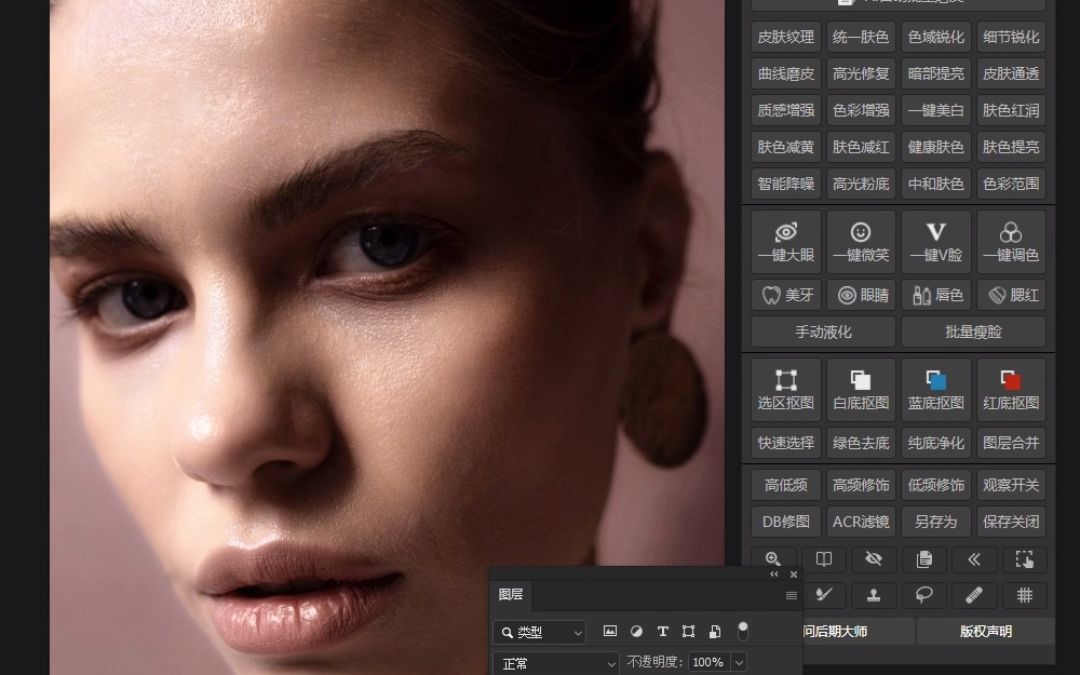Select the 唇色 lip color tool
This screenshot has width=1080, height=675.
pos(936,295)
